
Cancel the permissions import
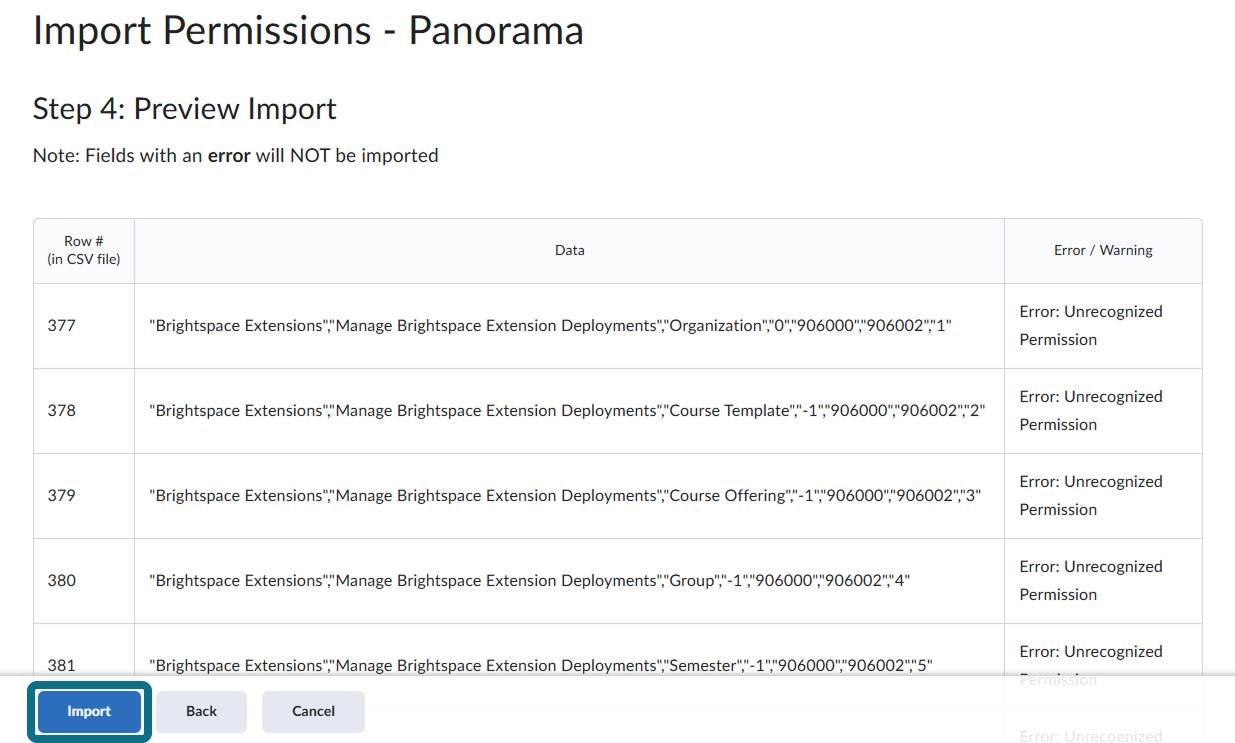click(x=313, y=711)
